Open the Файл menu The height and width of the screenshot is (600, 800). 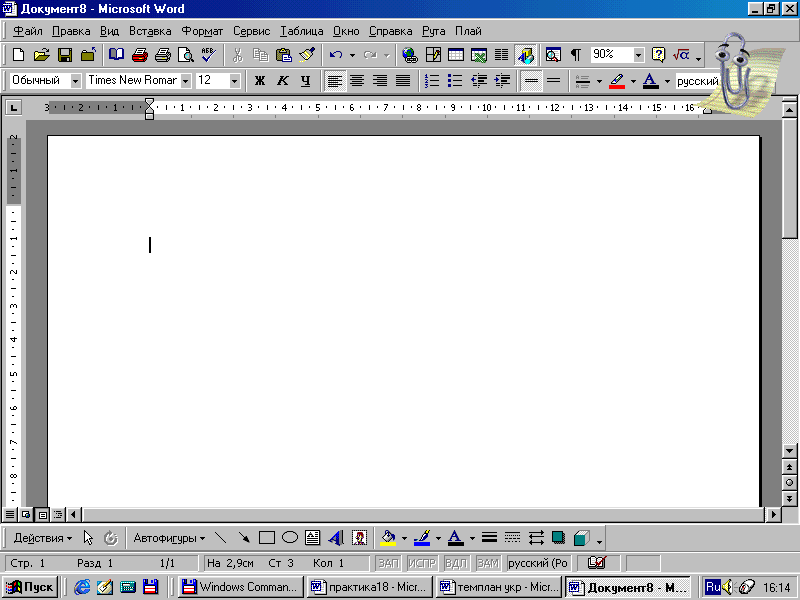coord(28,31)
